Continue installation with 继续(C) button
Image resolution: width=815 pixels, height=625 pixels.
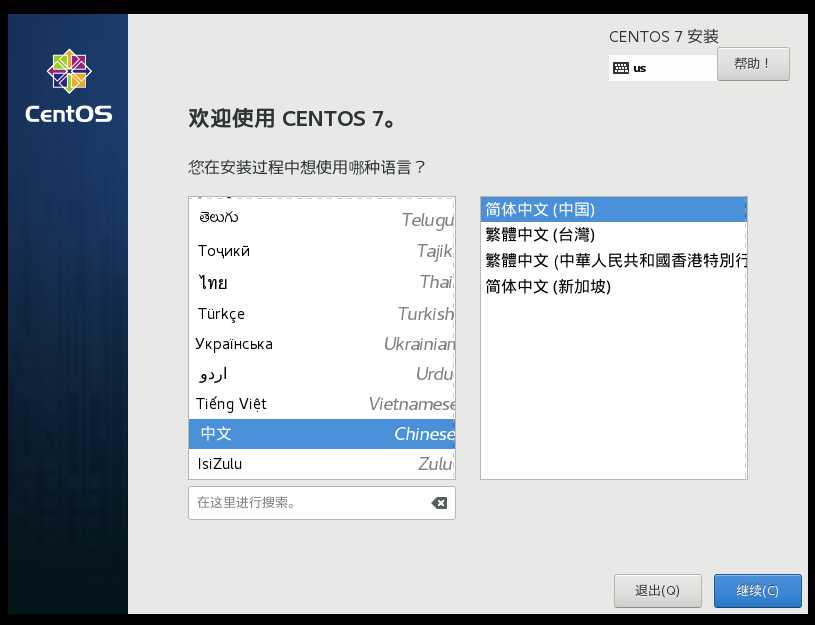(757, 591)
